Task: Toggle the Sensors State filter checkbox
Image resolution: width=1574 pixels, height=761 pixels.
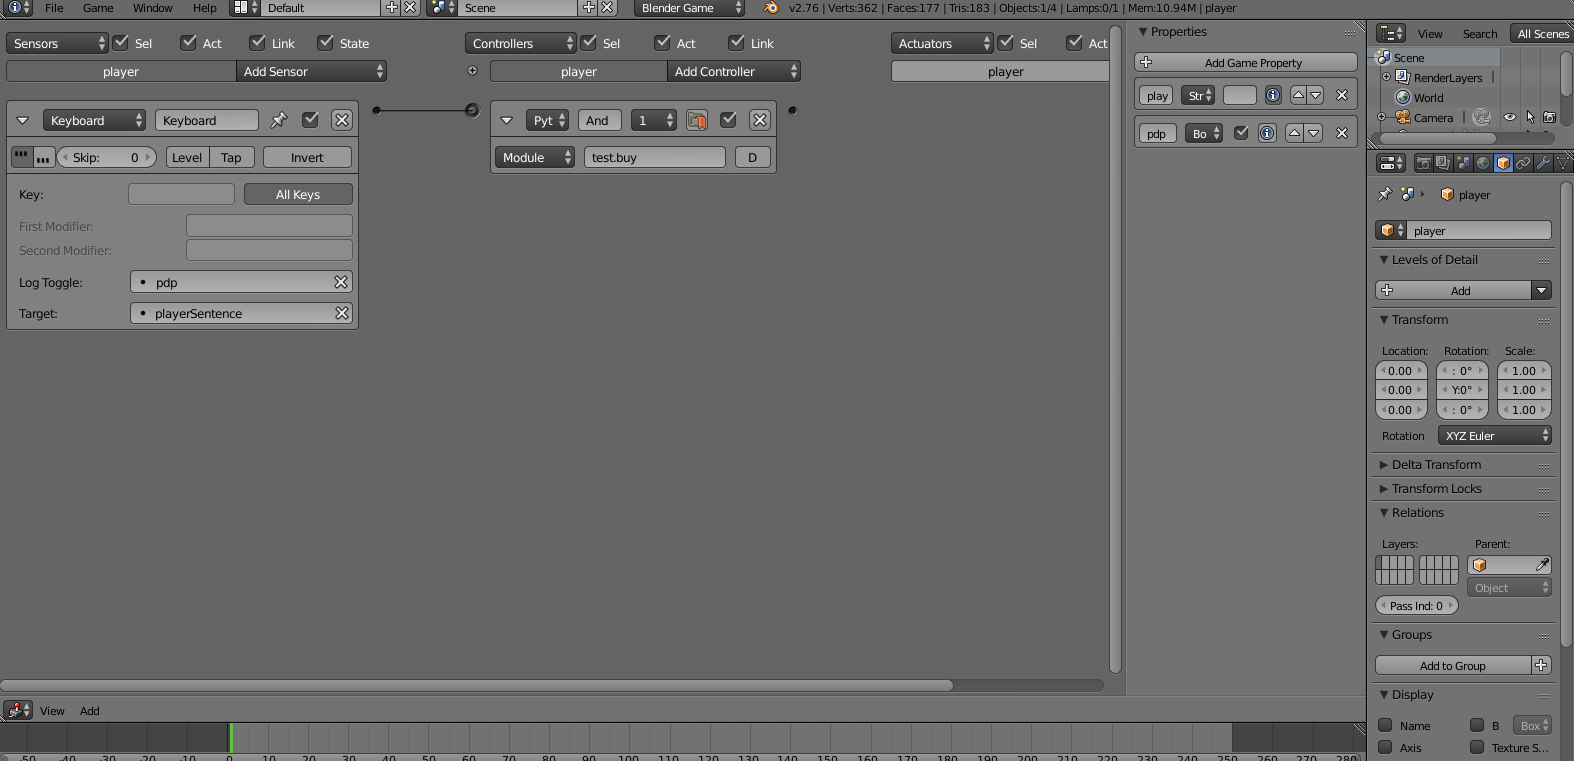Action: [325, 42]
